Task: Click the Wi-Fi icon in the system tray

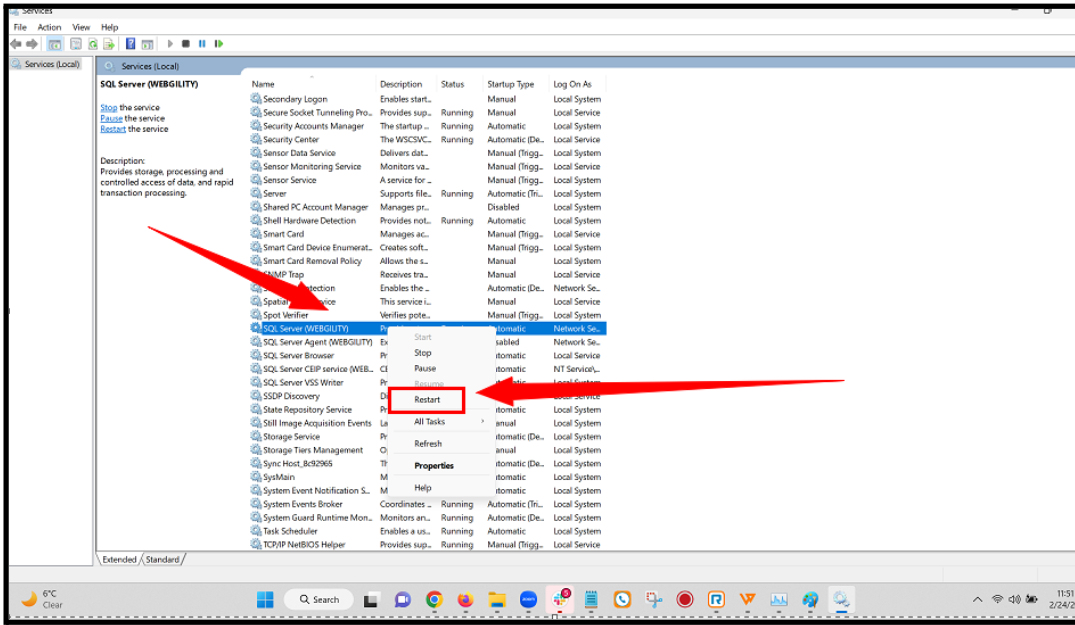Action: (998, 600)
